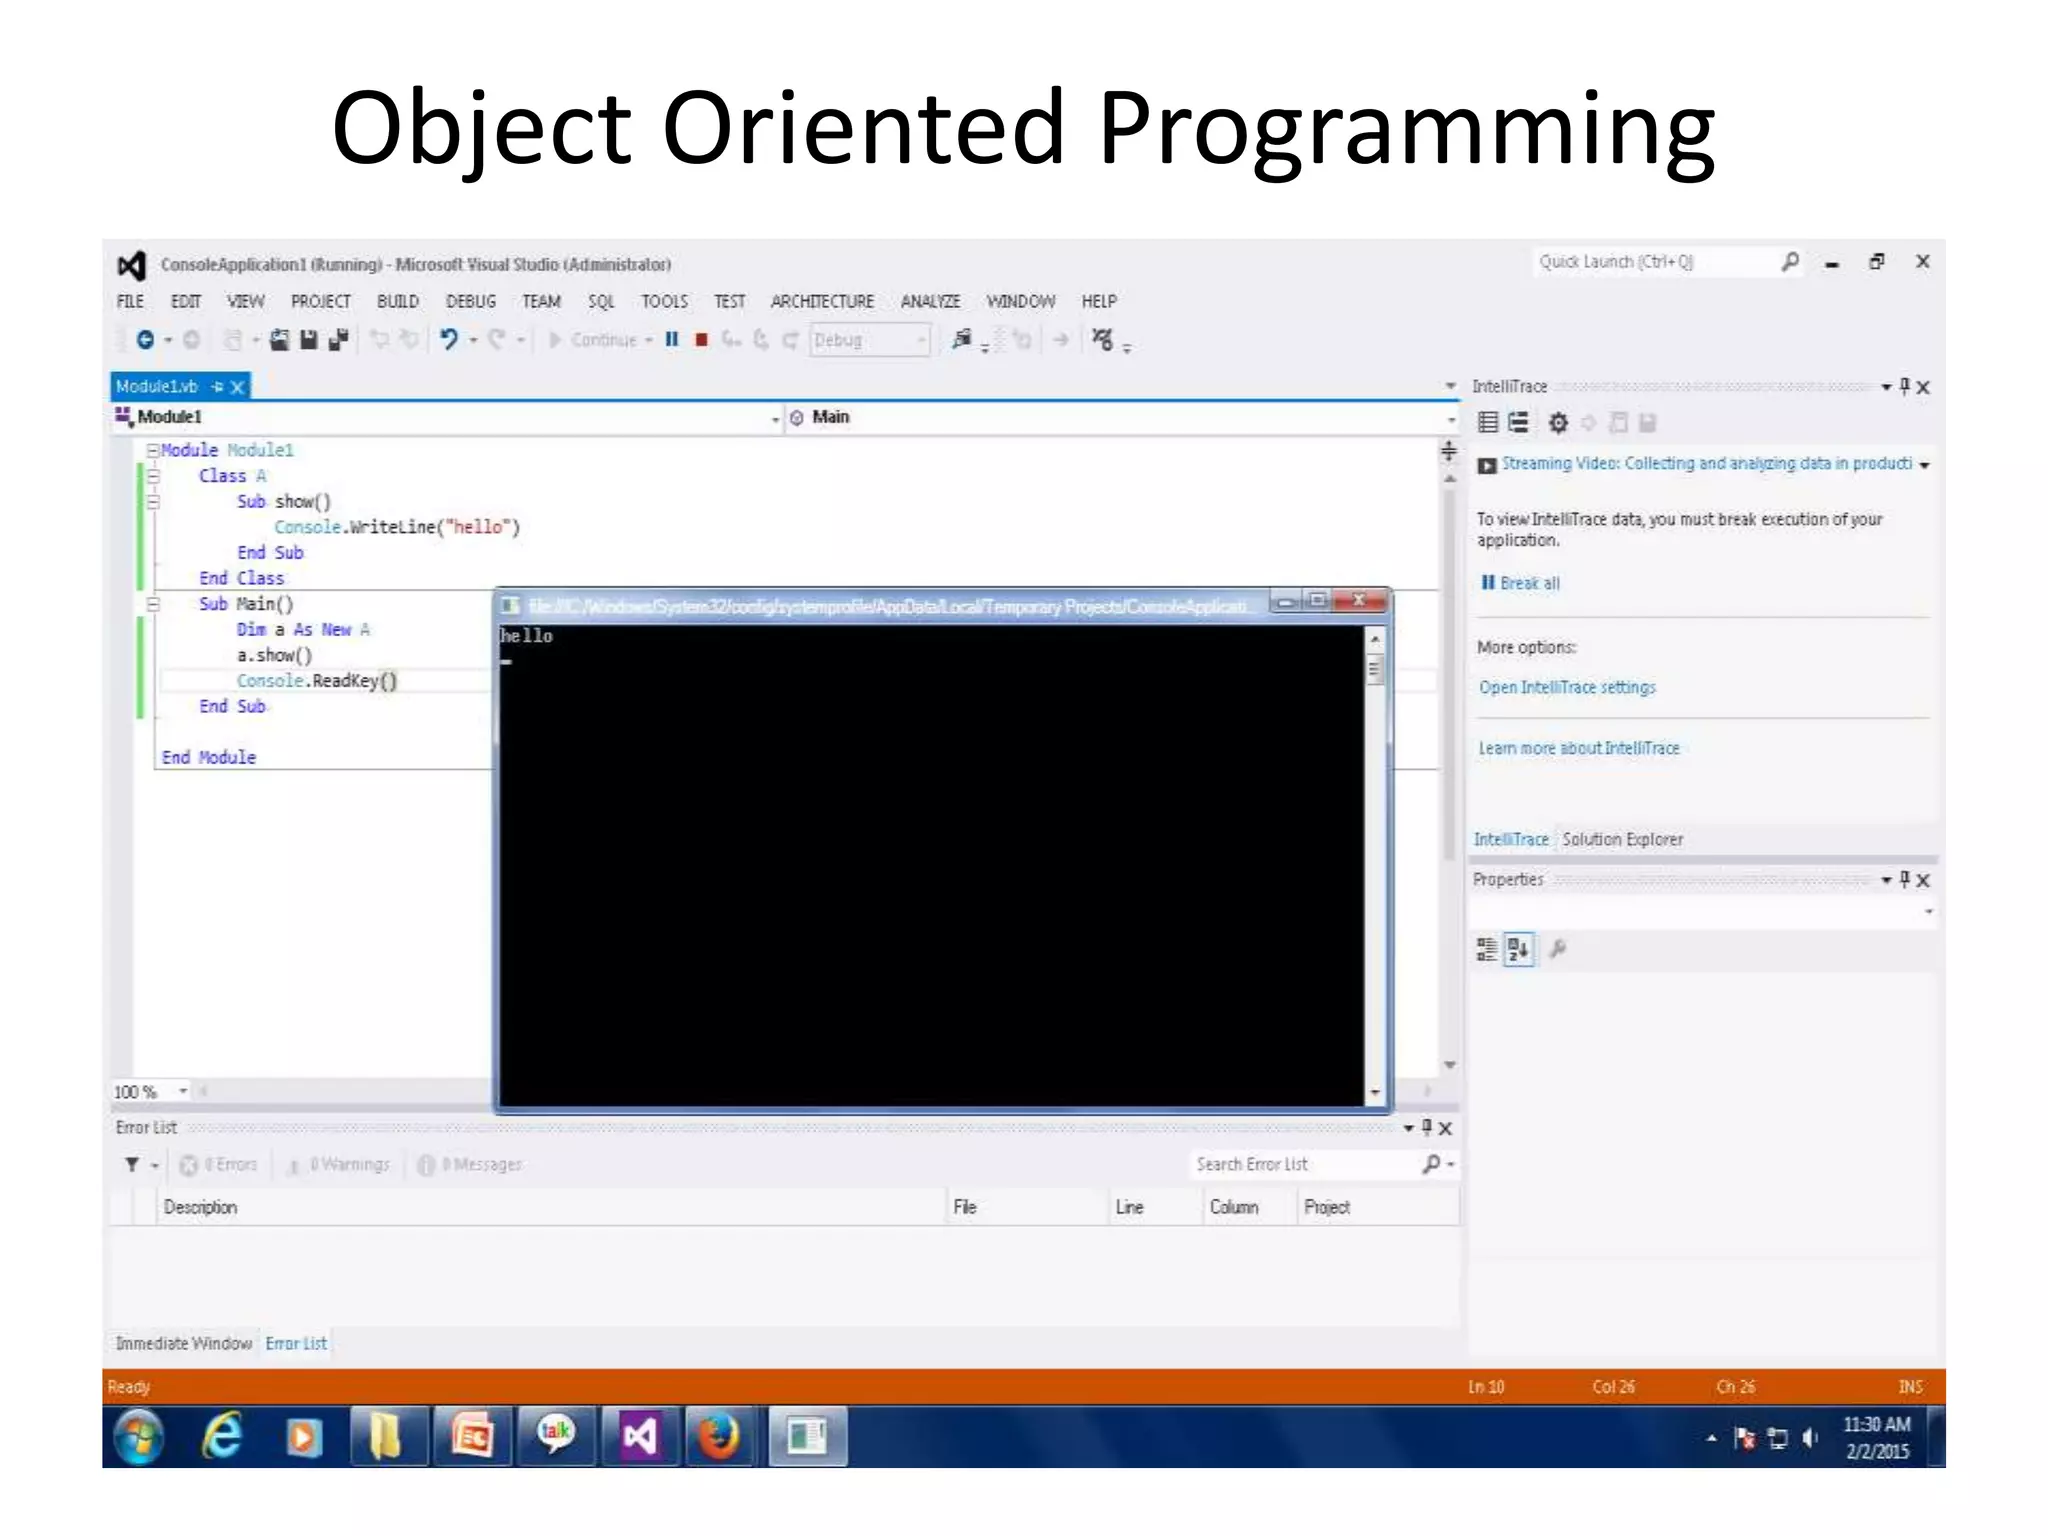
Task: Click the volume speaker tray icon
Action: click(x=1809, y=1438)
